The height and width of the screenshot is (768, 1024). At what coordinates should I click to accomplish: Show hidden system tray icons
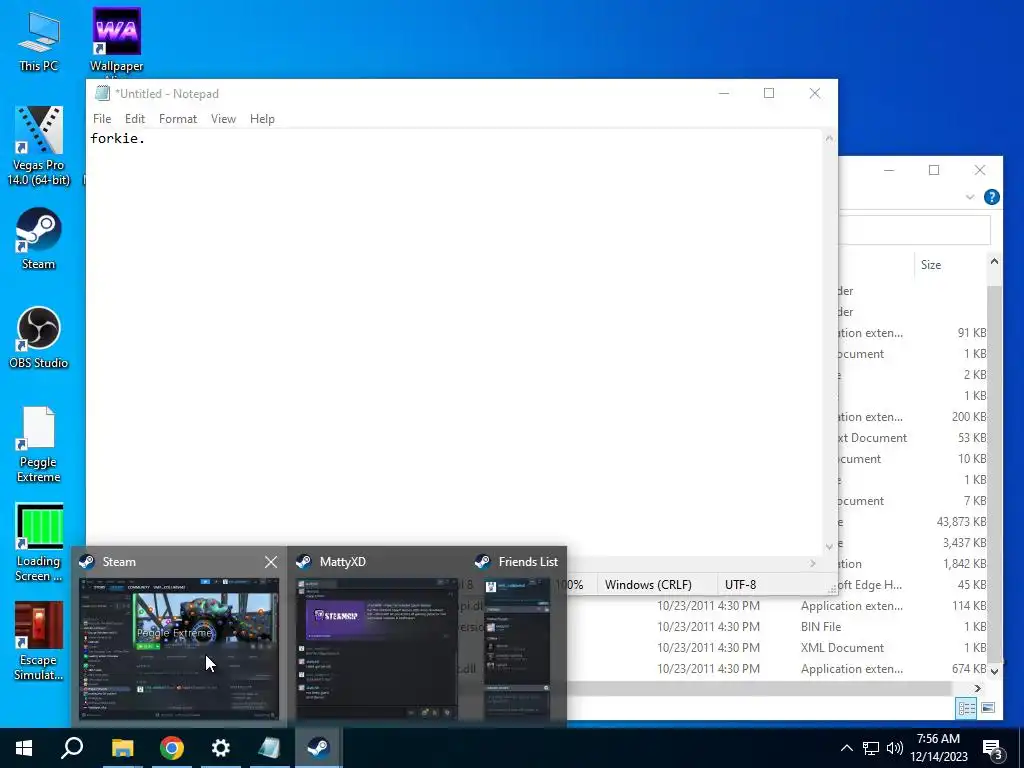(846, 748)
